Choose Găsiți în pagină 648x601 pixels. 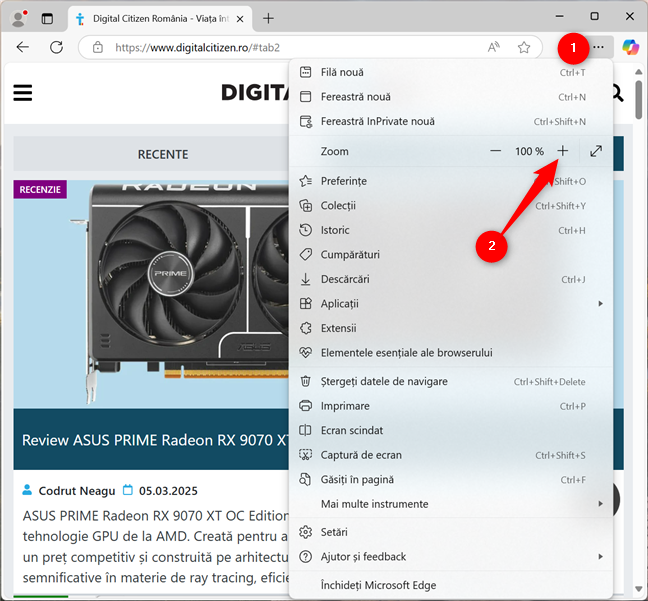click(450, 479)
